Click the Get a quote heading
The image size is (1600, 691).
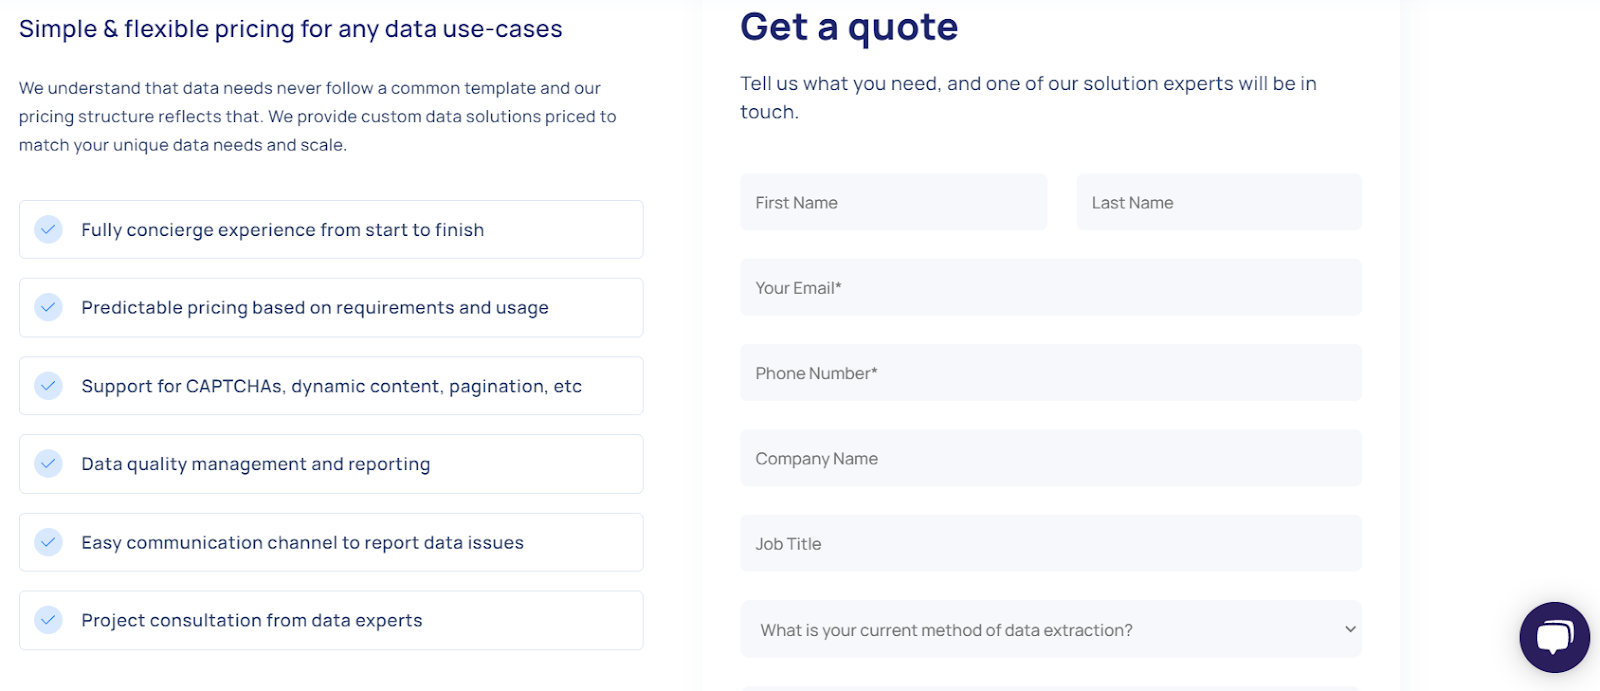tap(848, 27)
